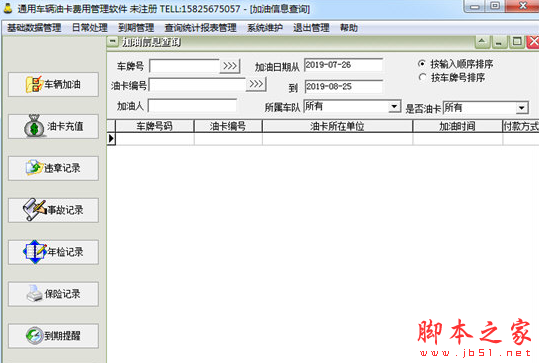539x363 pixels.
Task: Restore the main application window
Action: point(495,6)
